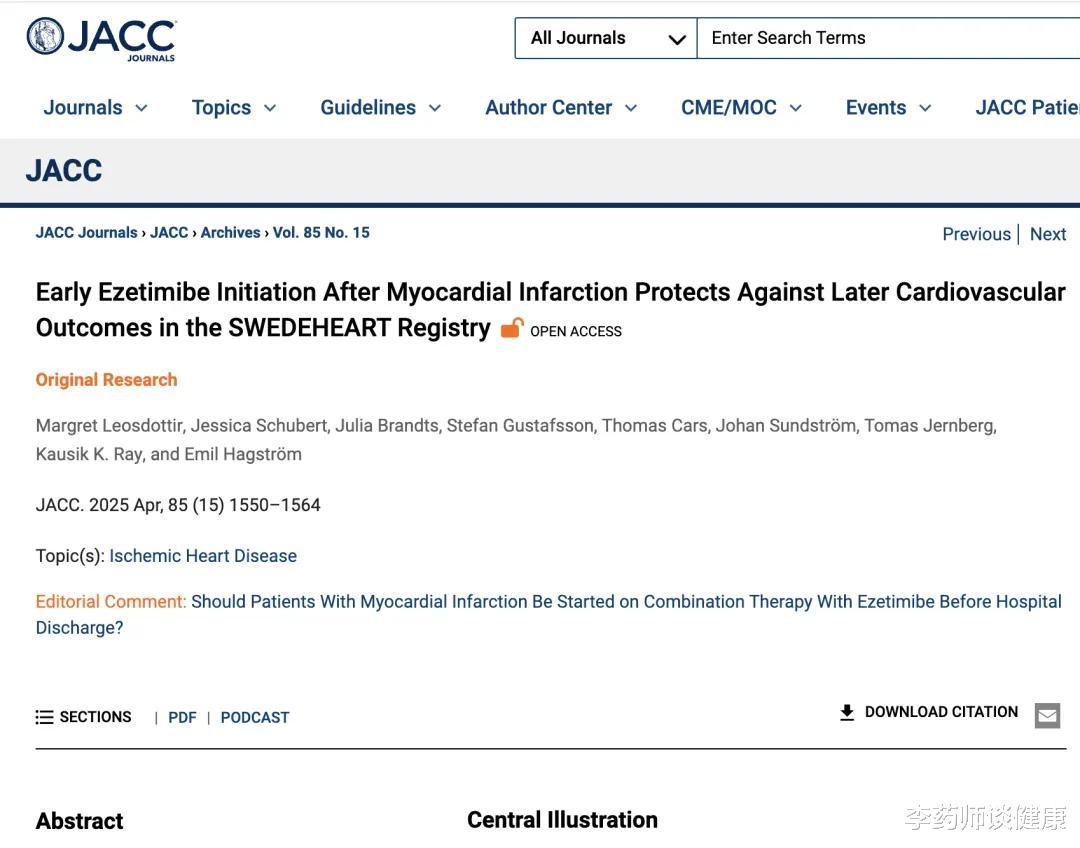Expand the Journals menu
The width and height of the screenshot is (1080, 848).
pos(96,107)
